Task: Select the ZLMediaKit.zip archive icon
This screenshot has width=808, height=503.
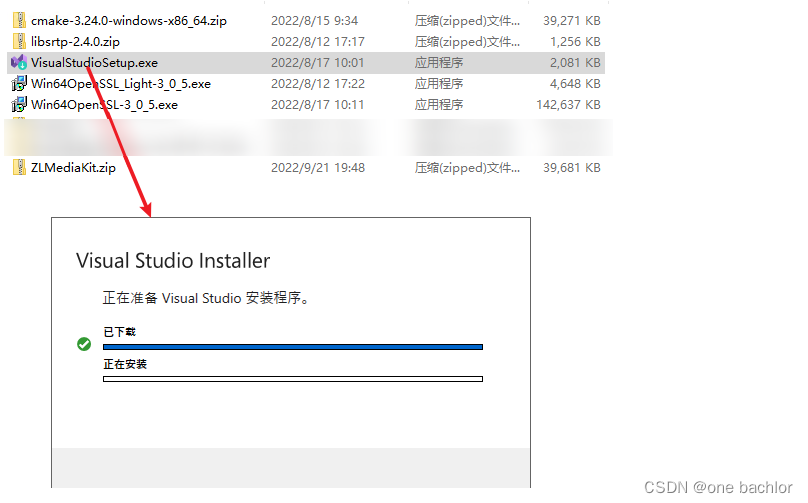Action: (x=19, y=167)
